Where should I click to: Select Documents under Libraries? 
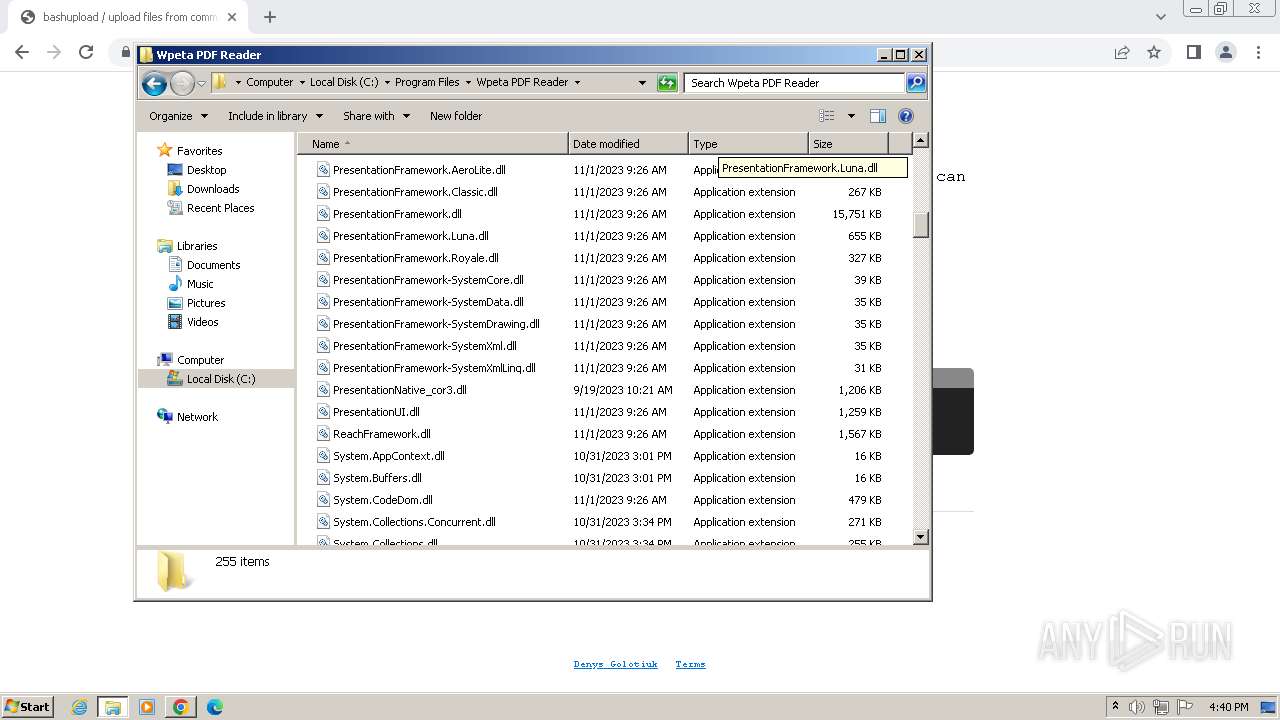(213, 265)
